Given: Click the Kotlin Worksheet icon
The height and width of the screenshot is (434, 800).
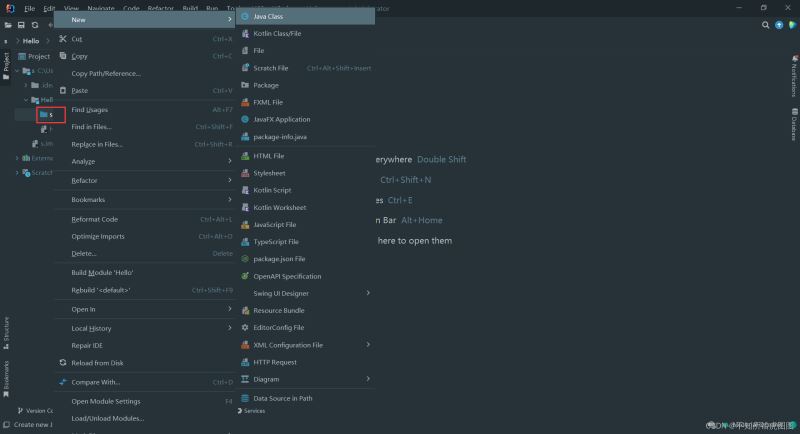Looking at the screenshot, I should click(x=245, y=208).
